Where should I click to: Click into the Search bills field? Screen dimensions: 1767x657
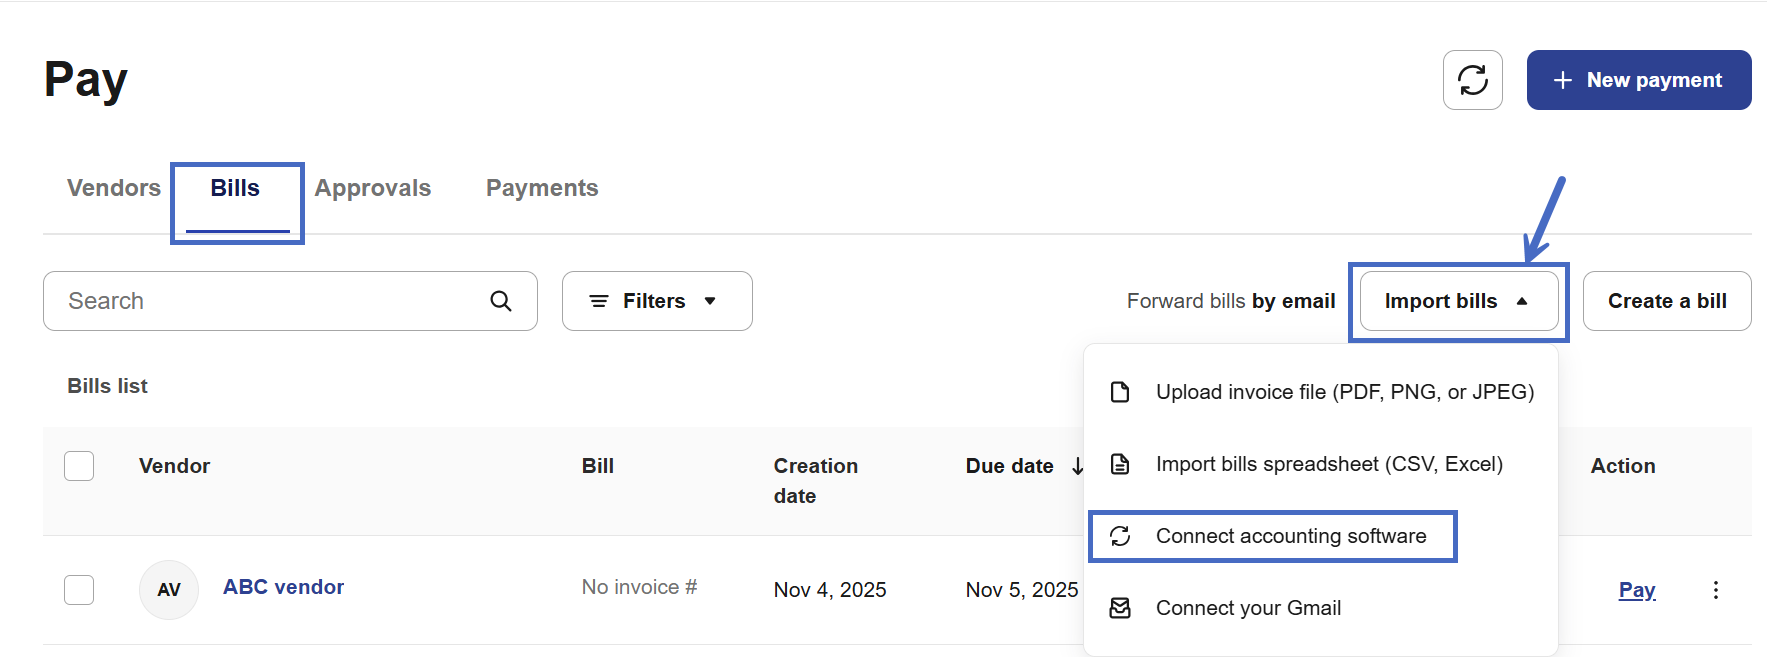pos(270,301)
